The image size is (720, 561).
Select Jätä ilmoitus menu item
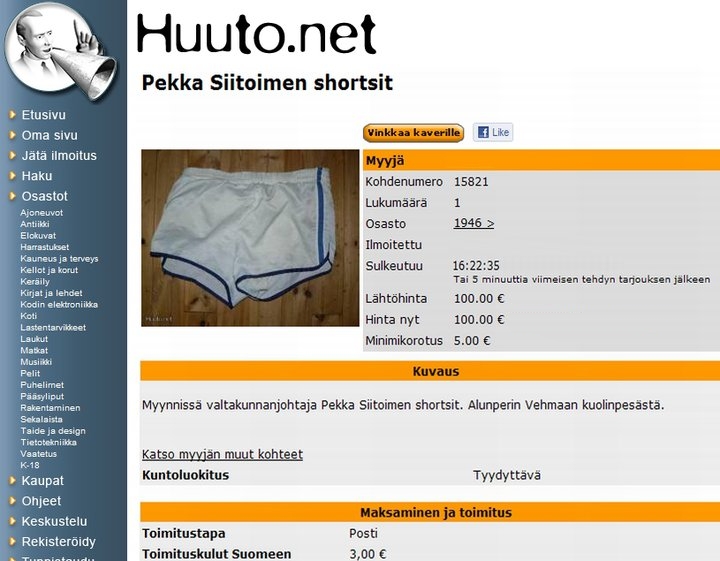59,155
